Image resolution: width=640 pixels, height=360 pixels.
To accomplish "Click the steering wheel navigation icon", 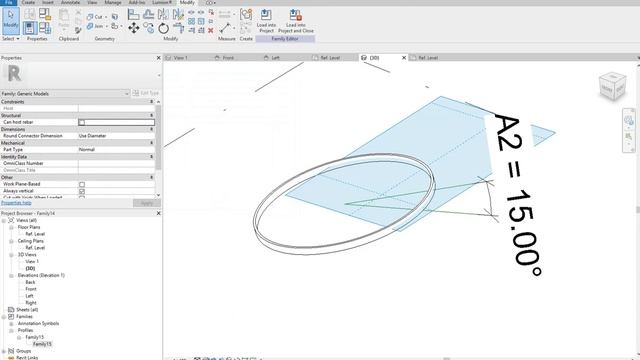I will point(629,120).
